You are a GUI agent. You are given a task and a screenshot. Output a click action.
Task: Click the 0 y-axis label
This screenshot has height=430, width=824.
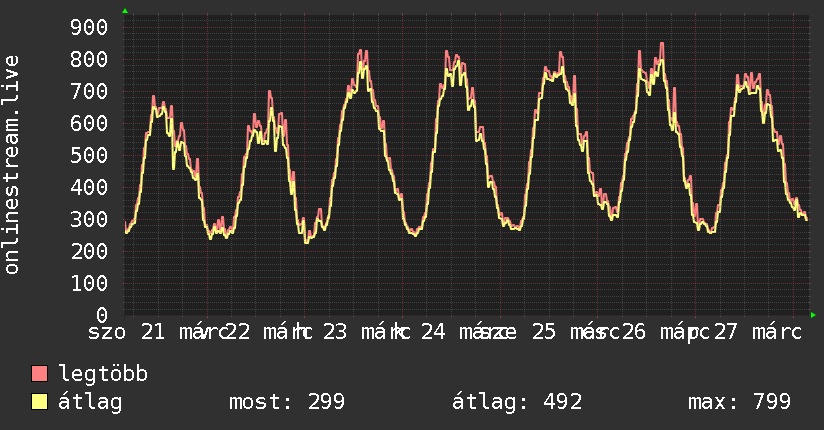[x=102, y=315]
